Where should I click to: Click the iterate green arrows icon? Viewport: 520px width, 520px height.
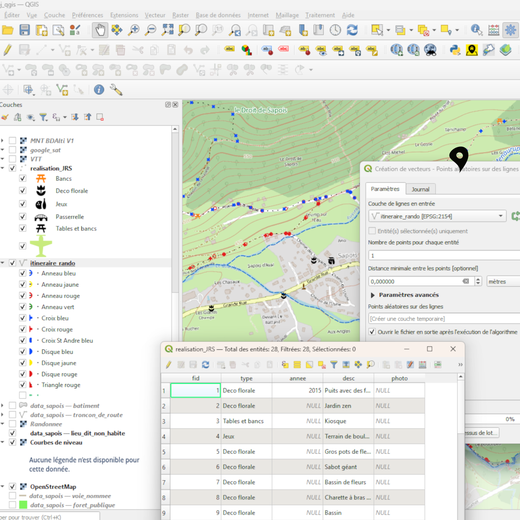click(x=515, y=216)
